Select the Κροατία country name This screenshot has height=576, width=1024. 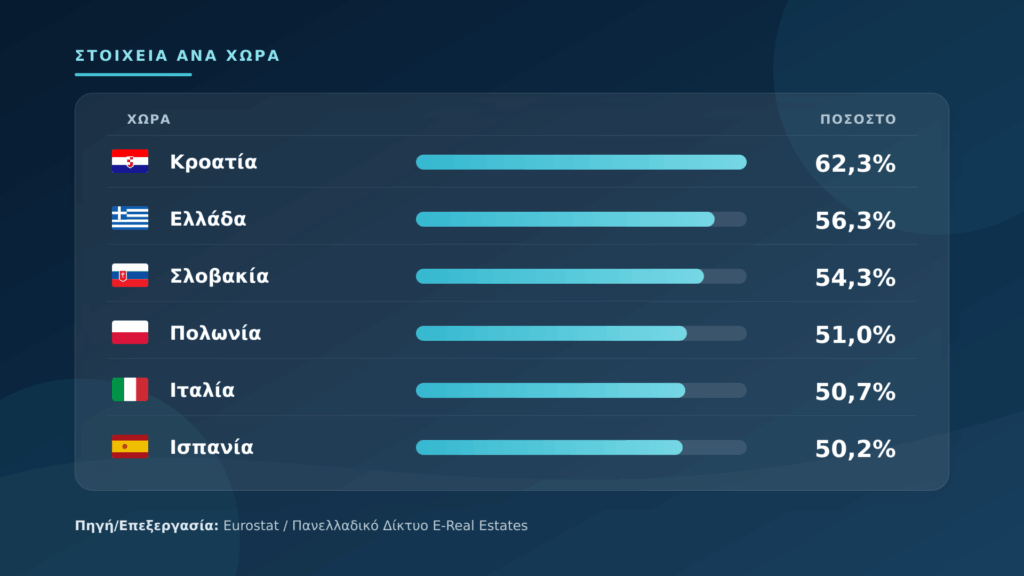pyautogui.click(x=214, y=162)
